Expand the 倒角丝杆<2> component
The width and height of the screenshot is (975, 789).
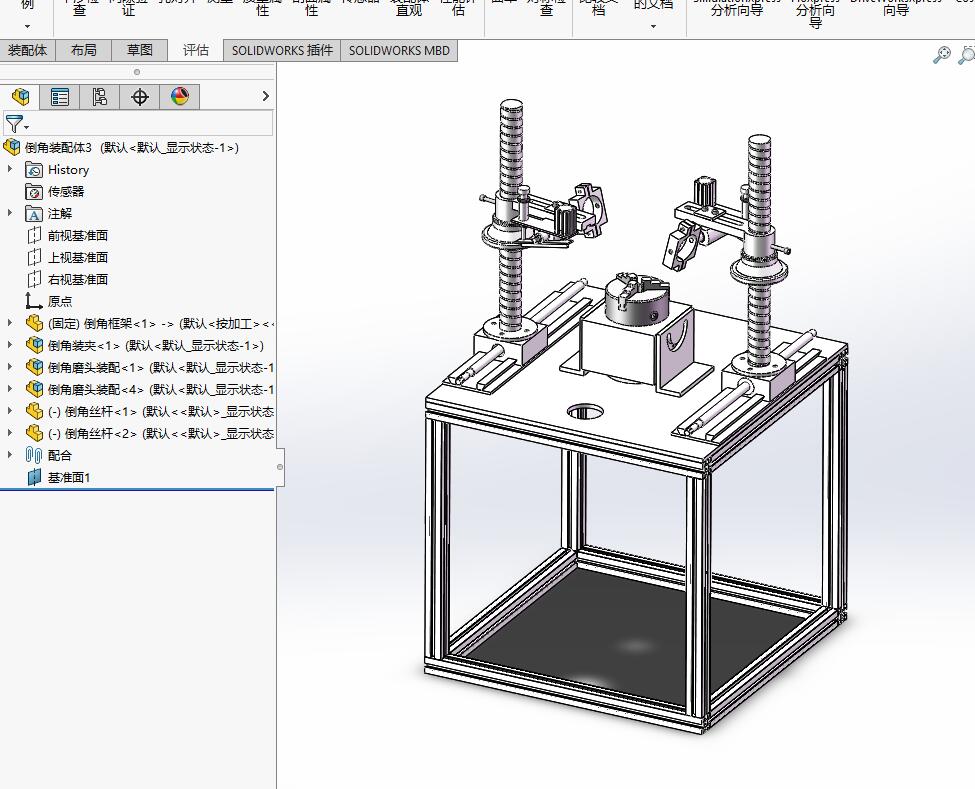pyautogui.click(x=9, y=433)
